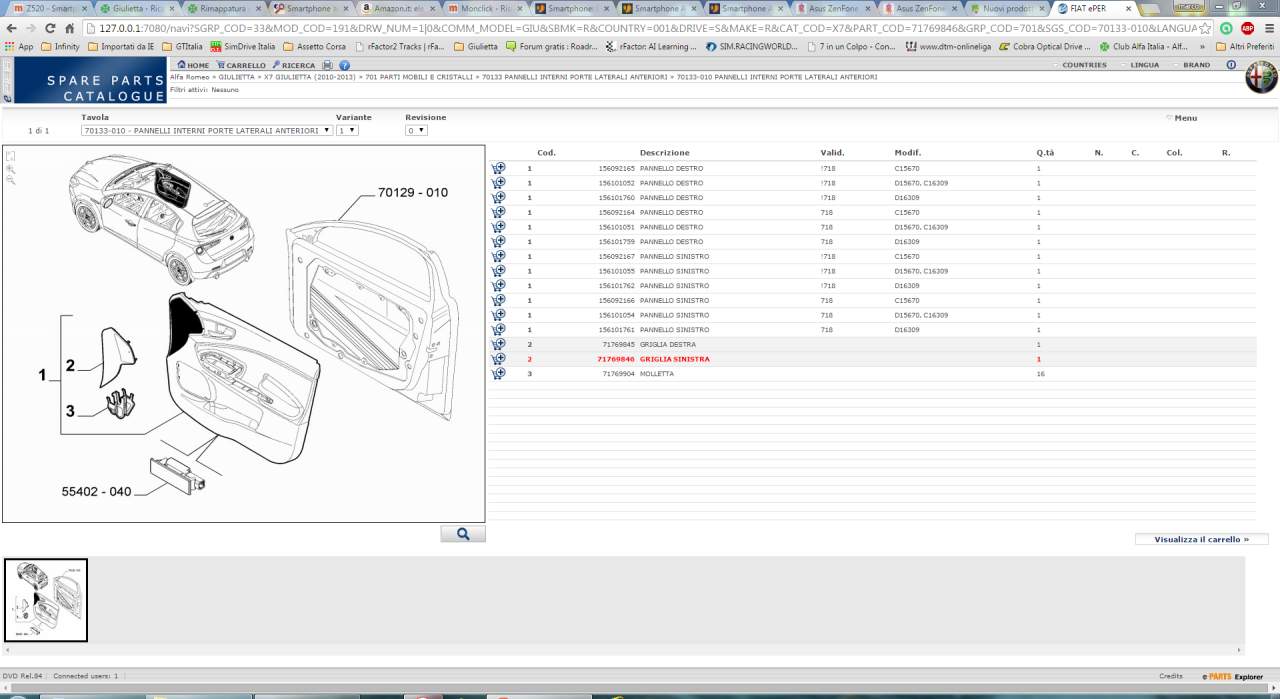Viewport: 1280px width, 699px height.
Task: Select the GRIGLIA SINISTRA description text
Action: [x=675, y=359]
